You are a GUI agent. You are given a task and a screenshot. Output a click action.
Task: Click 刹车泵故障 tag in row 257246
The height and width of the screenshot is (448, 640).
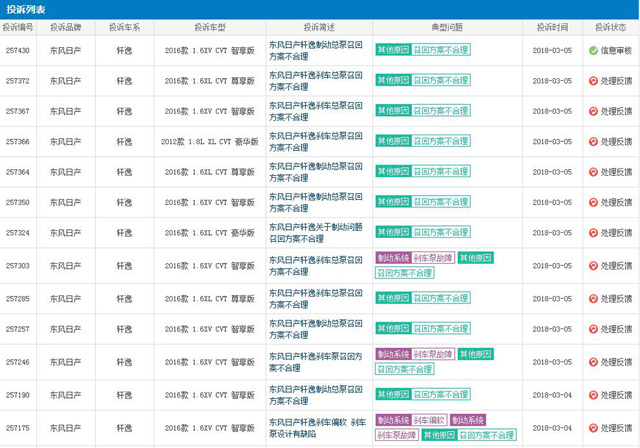click(x=433, y=354)
